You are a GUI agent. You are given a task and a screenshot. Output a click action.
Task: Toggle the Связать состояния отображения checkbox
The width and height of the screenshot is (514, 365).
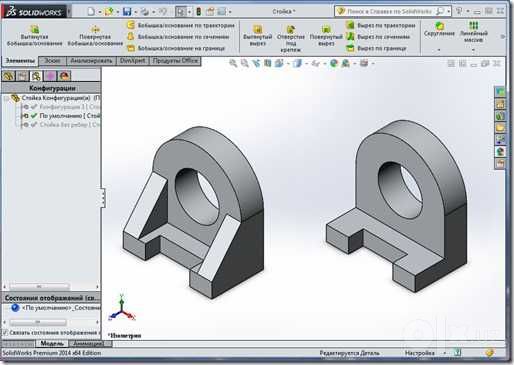click(5, 332)
